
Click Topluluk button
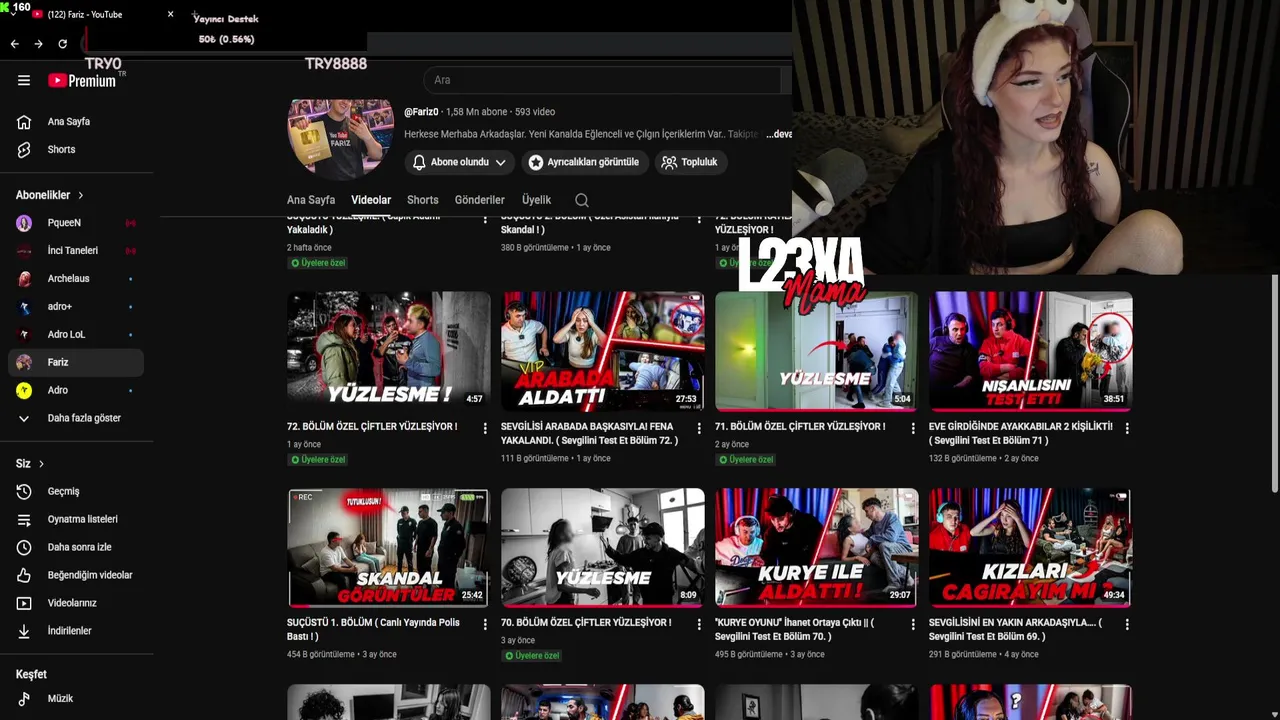(691, 162)
